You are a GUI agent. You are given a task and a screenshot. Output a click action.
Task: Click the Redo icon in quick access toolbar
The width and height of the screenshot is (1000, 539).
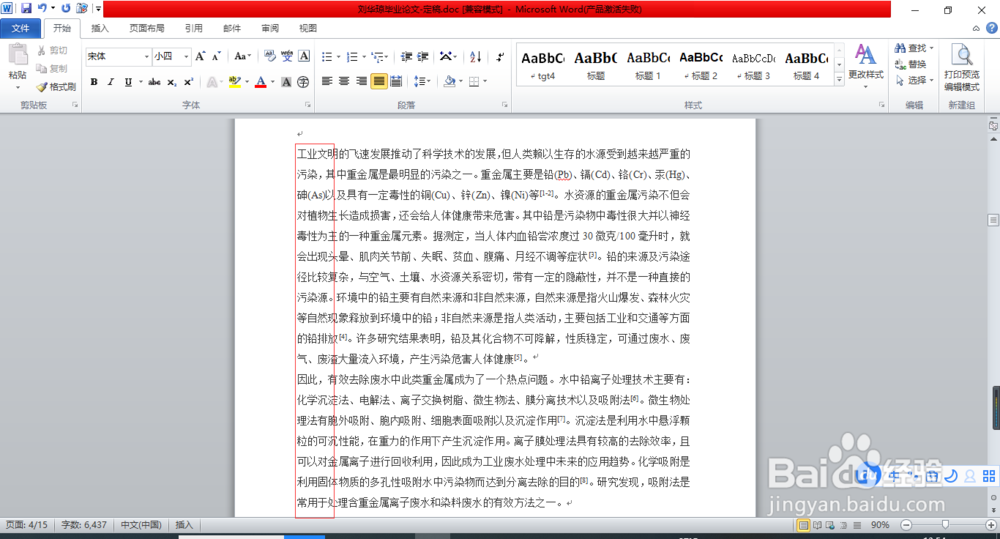(x=66, y=8)
